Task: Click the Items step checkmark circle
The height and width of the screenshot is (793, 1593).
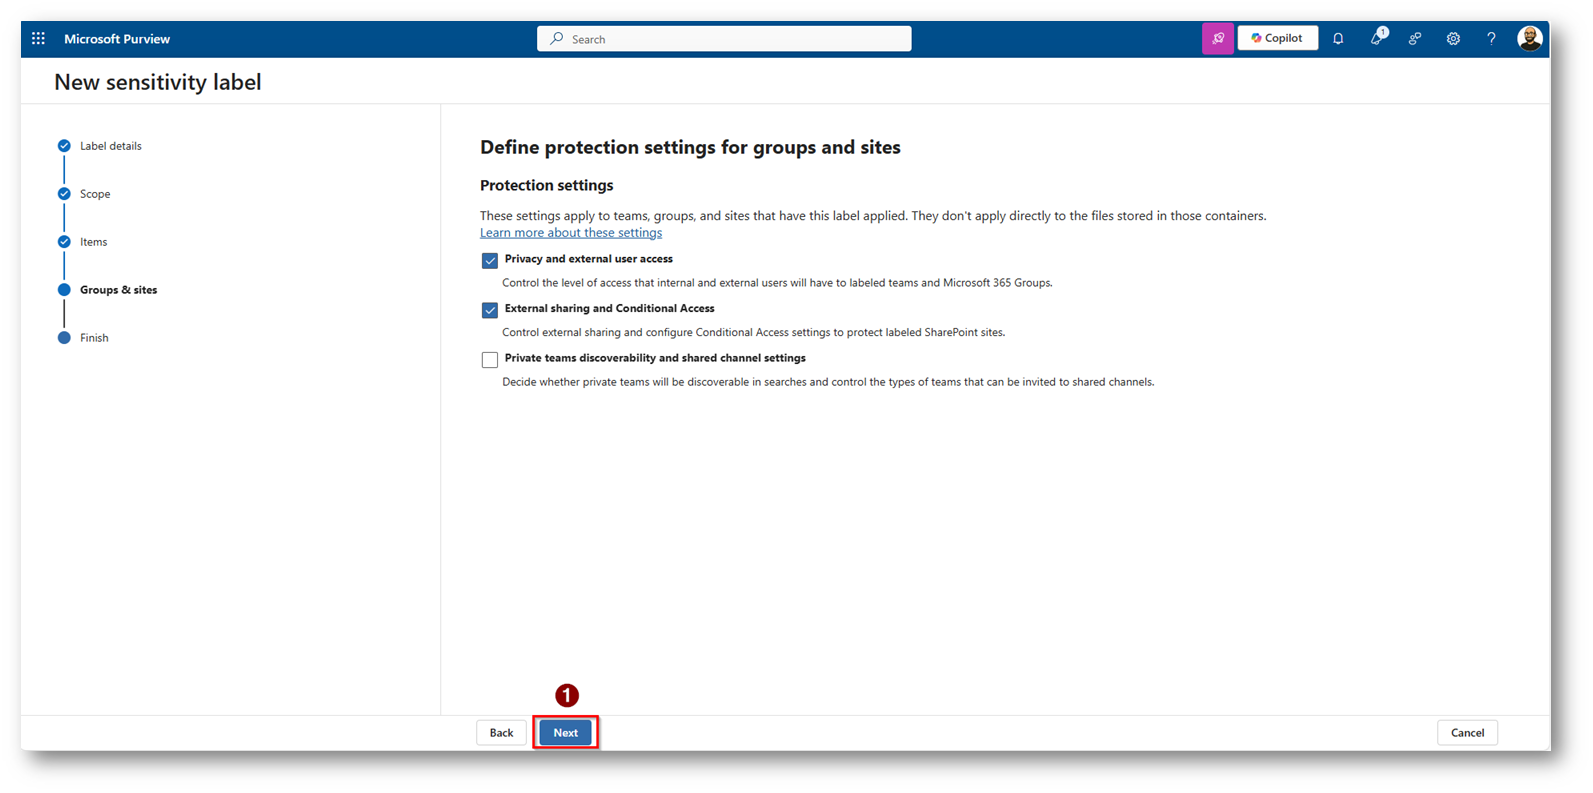Action: pyautogui.click(x=64, y=242)
